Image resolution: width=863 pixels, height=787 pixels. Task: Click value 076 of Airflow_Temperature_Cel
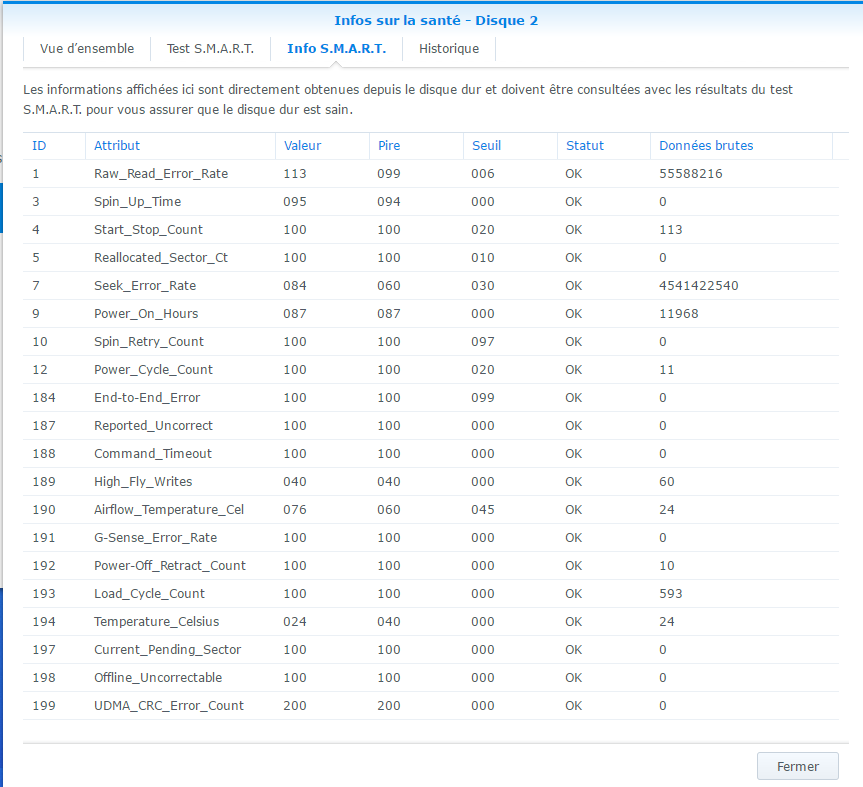tap(295, 510)
